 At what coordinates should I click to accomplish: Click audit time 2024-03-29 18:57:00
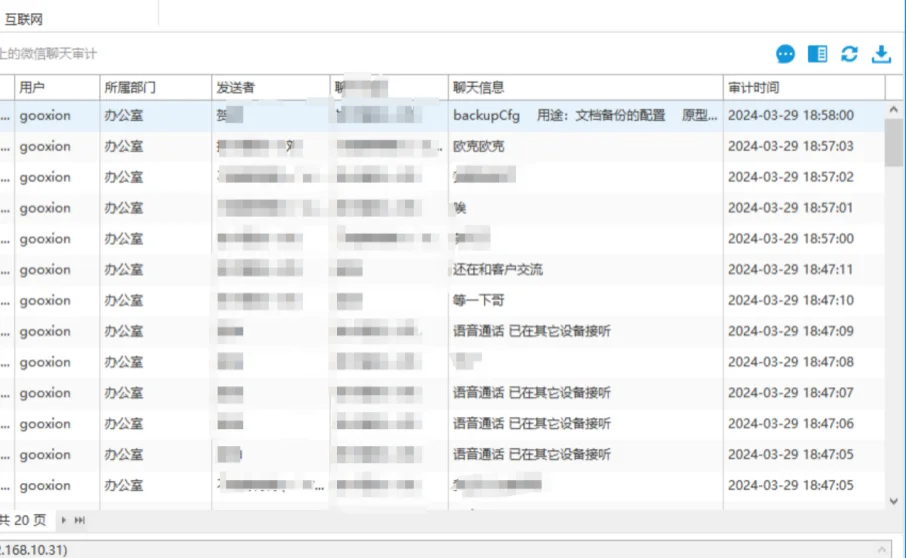point(790,239)
